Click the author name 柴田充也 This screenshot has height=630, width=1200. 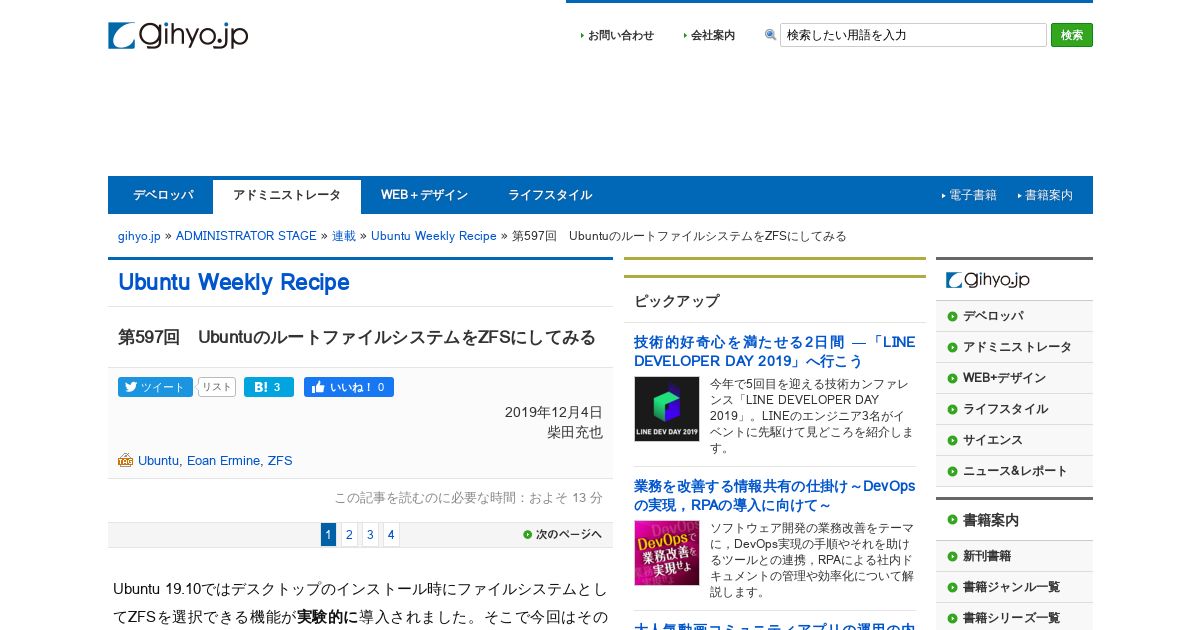tap(575, 432)
